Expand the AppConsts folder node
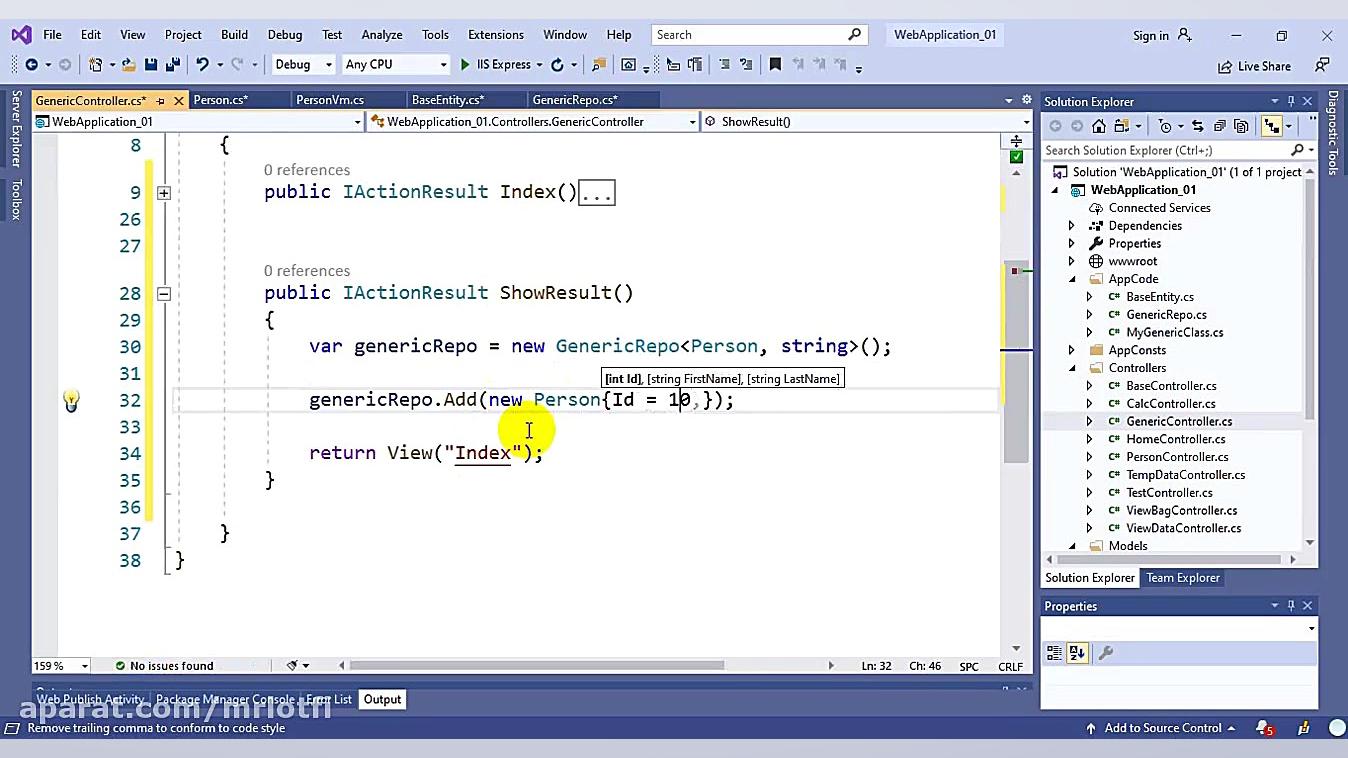This screenshot has height=758, width=1348. coord(1072,350)
